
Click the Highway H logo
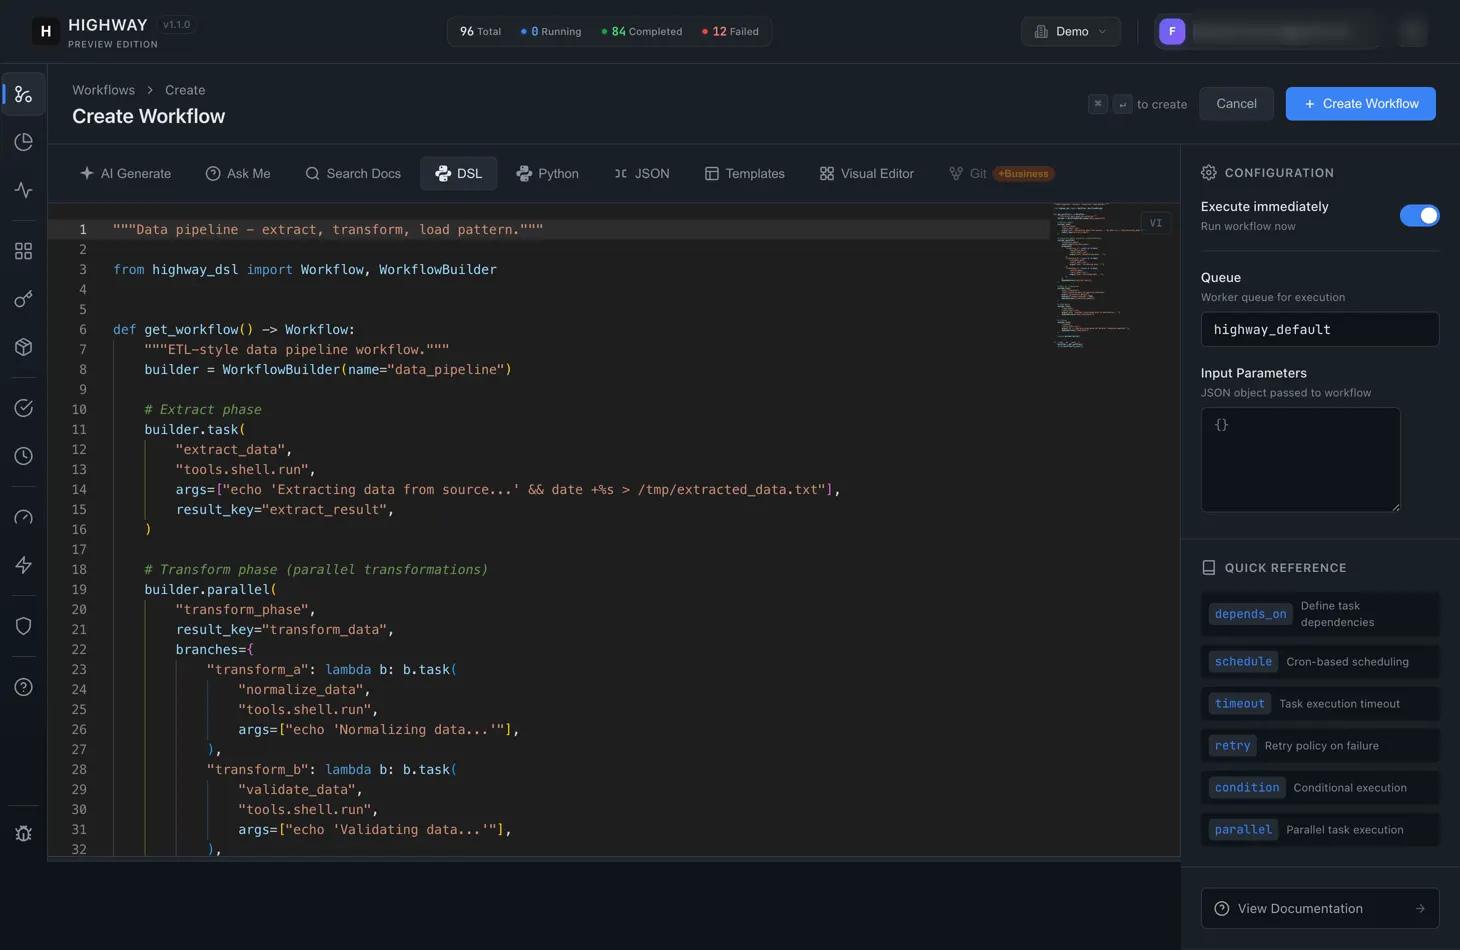(45, 32)
